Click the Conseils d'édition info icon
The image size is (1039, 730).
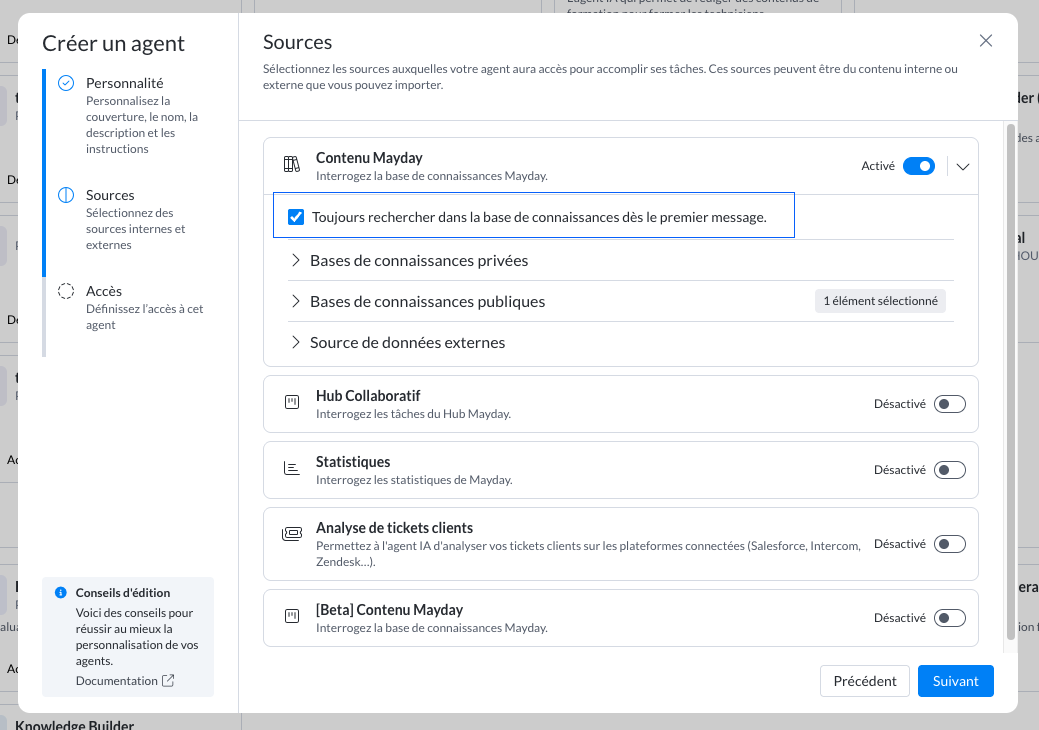61,592
